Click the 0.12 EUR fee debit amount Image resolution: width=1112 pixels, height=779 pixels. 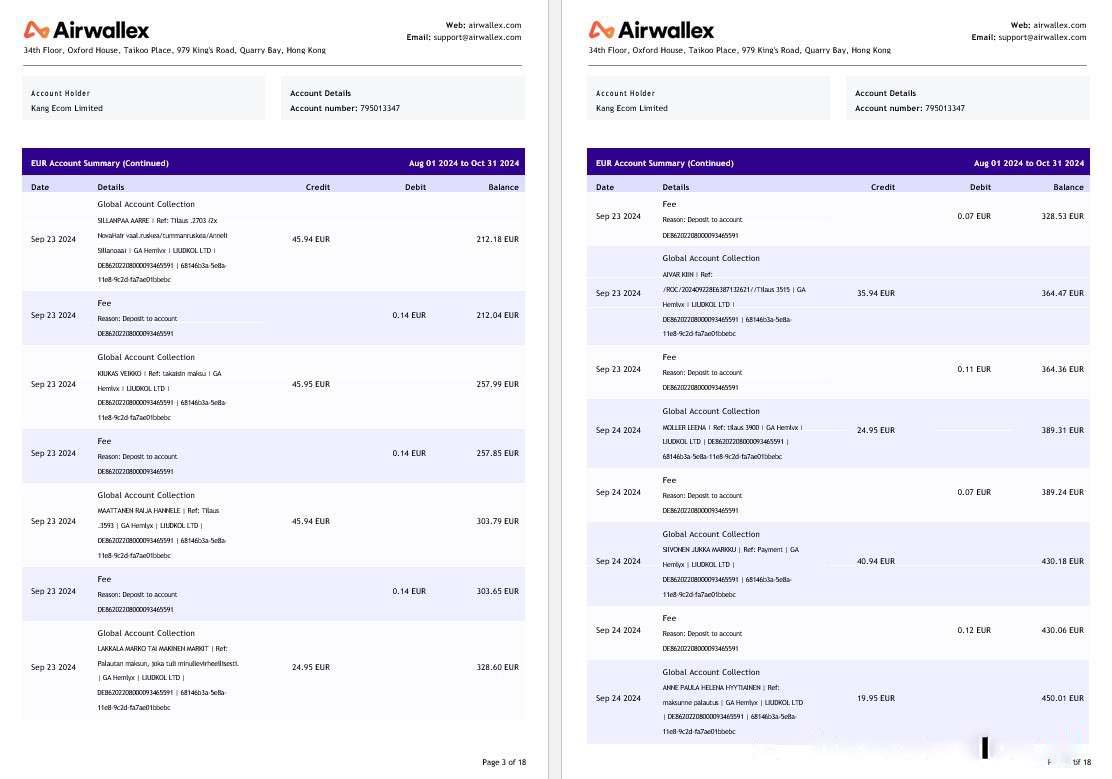click(974, 630)
